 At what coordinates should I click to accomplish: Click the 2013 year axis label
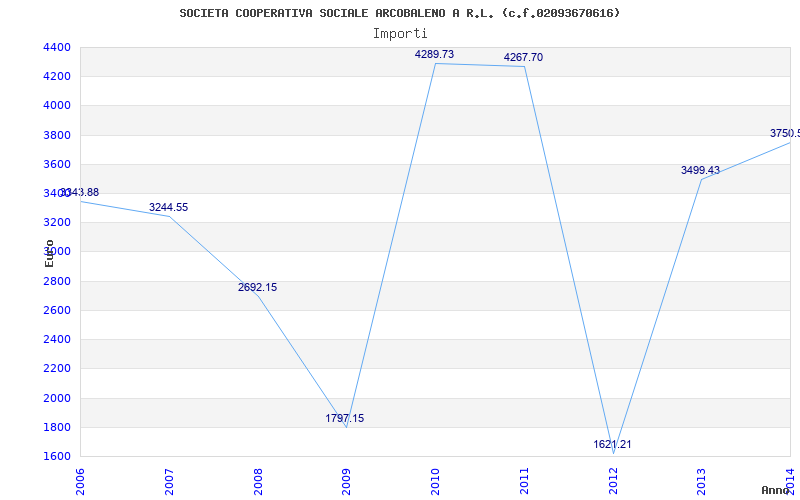pyautogui.click(x=702, y=482)
